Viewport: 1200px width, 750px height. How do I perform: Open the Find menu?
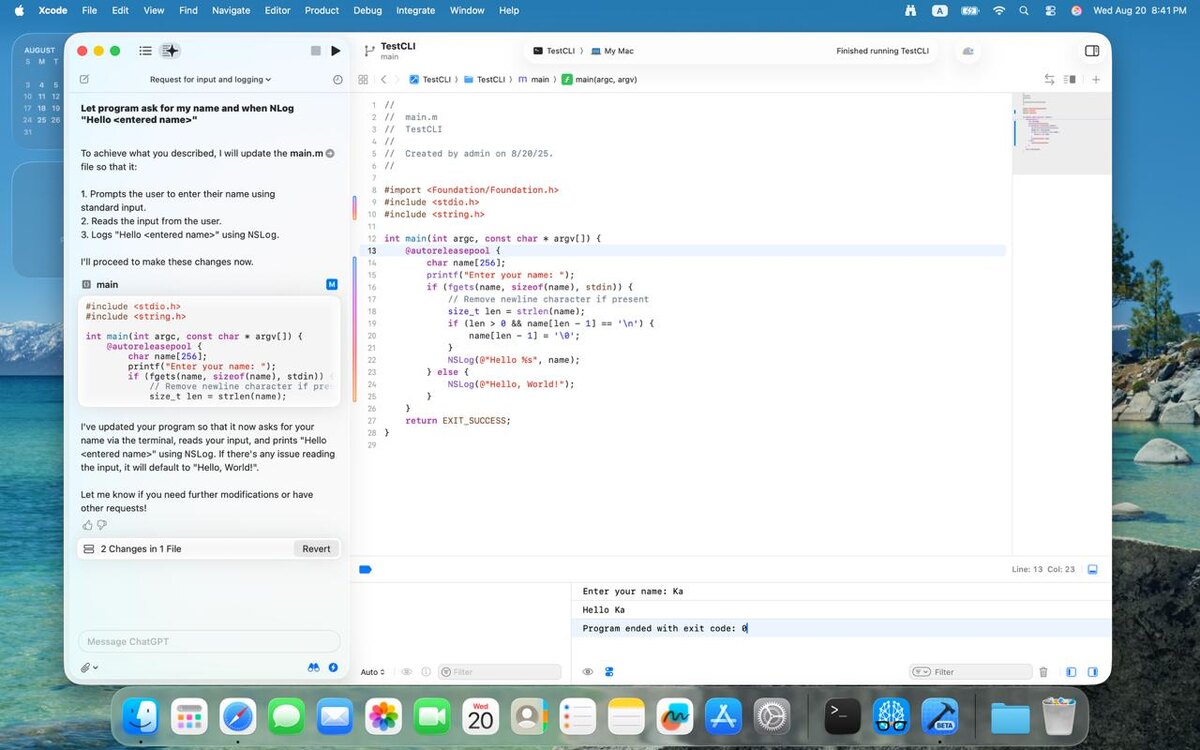188,10
